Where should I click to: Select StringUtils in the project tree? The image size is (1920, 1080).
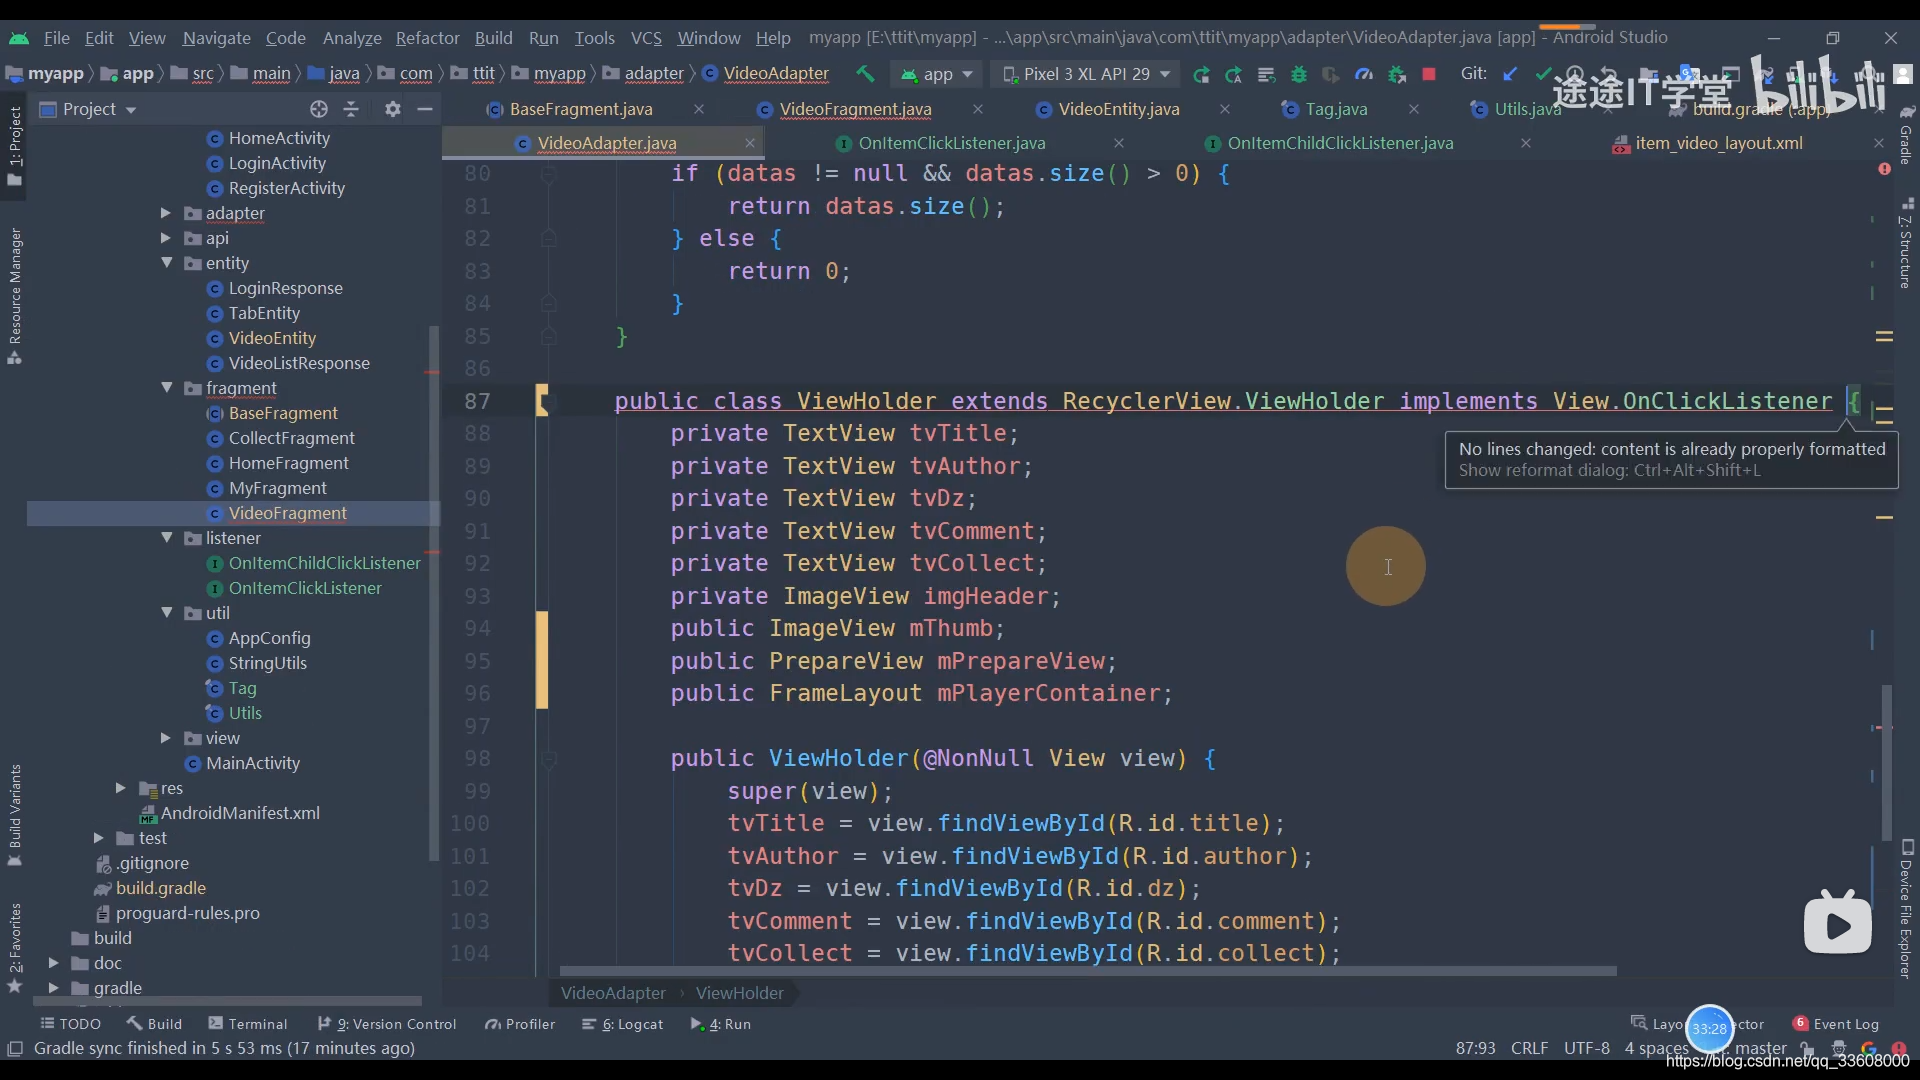click(268, 663)
